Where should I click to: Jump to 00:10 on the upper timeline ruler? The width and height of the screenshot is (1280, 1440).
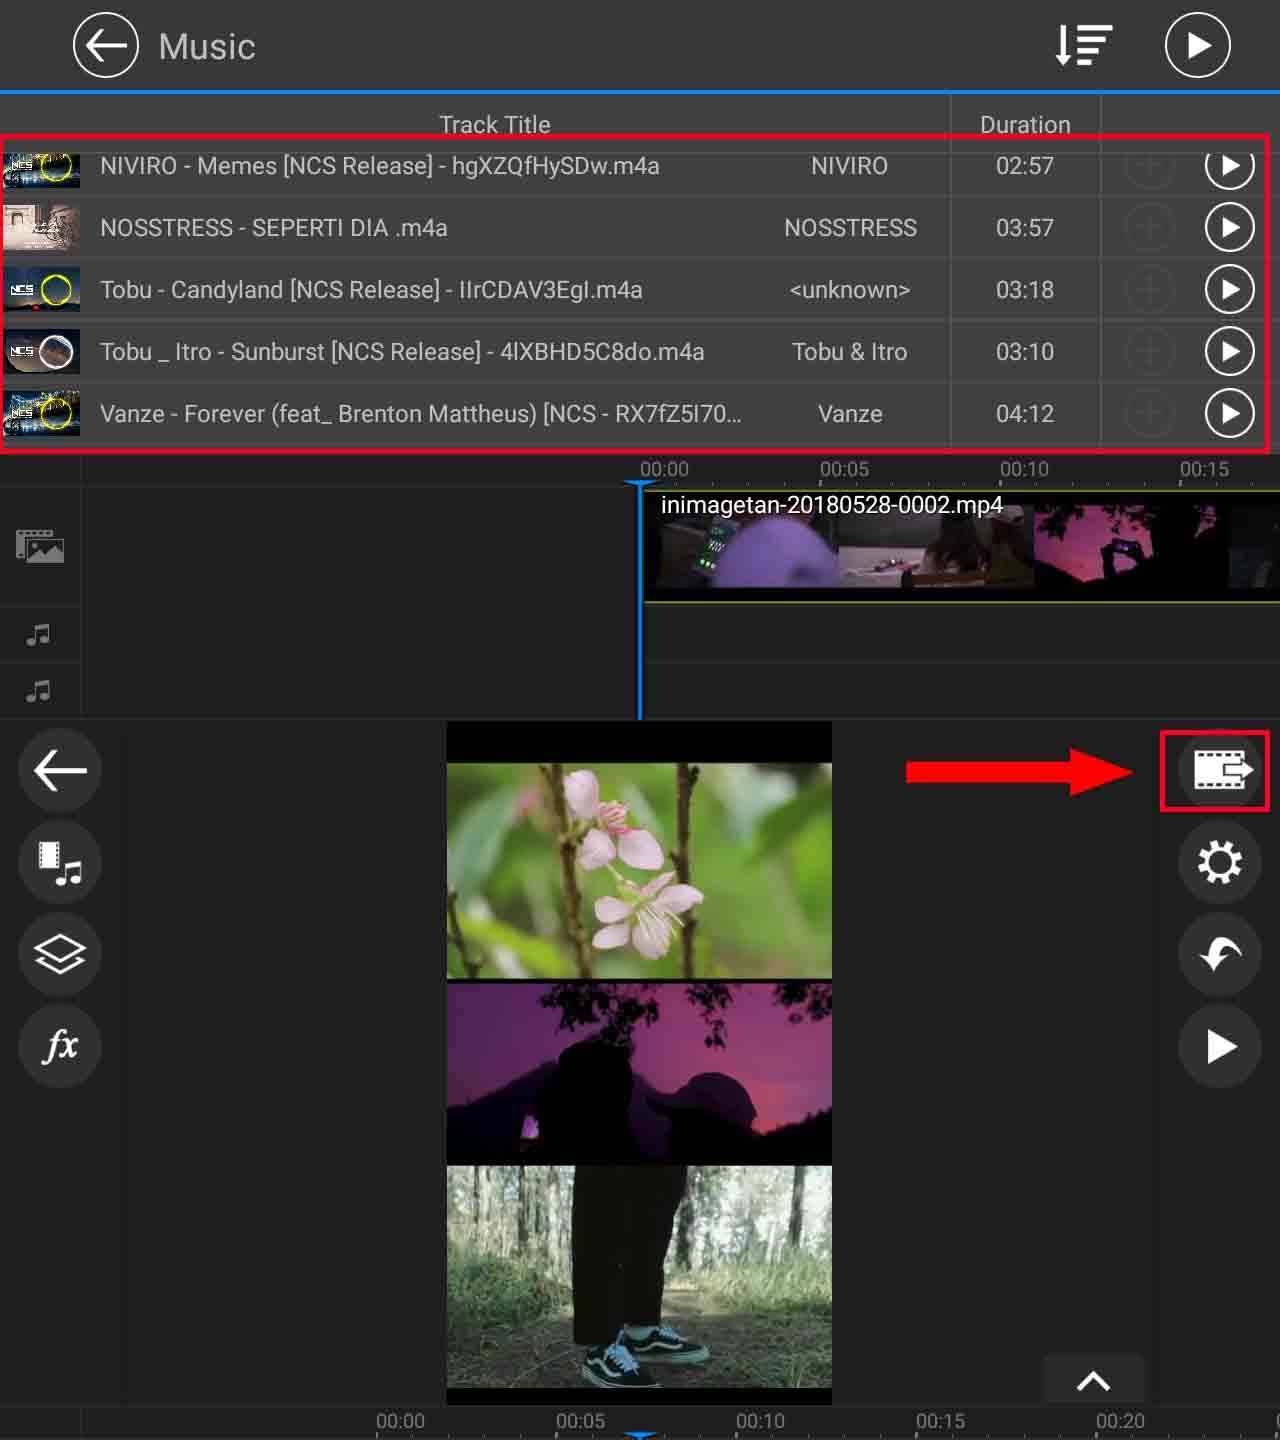1024,469
